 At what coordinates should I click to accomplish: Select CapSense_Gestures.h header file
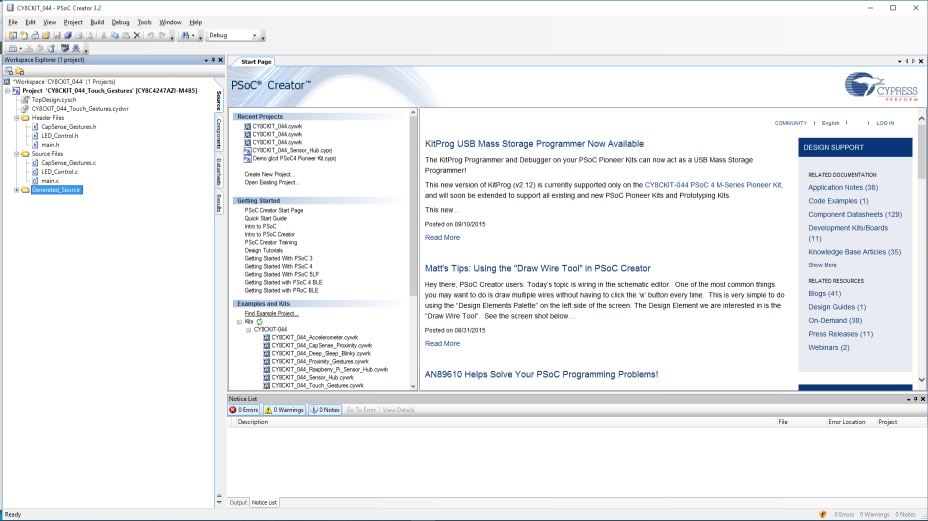tap(69, 127)
